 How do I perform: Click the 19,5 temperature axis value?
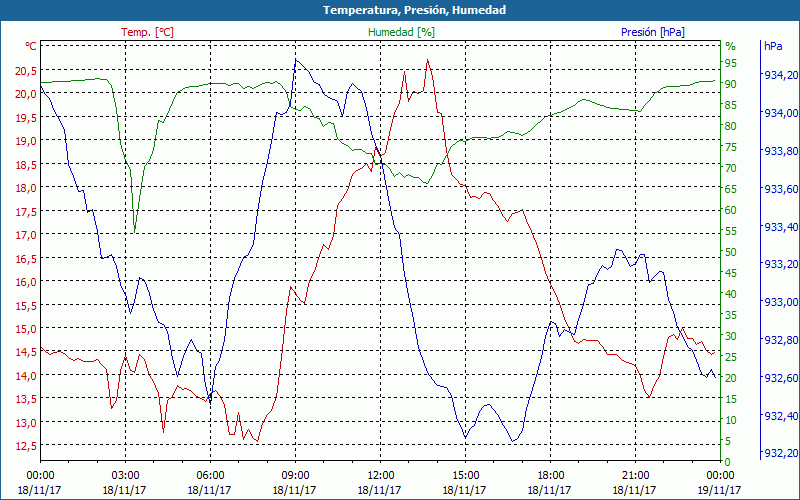point(26,118)
